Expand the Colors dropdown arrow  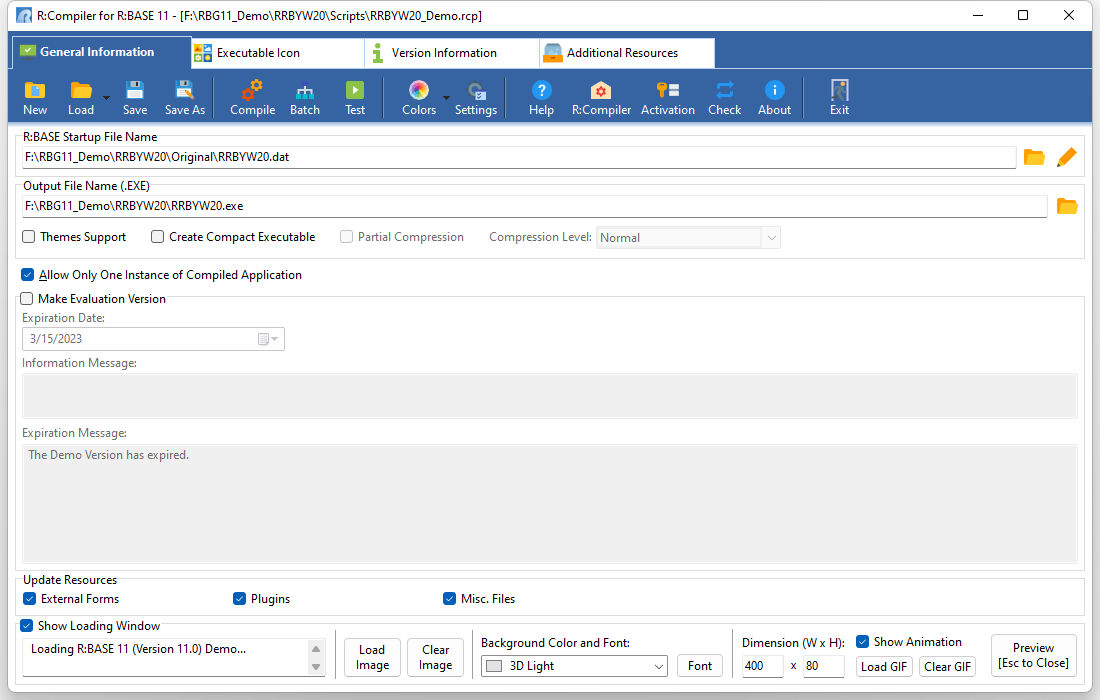point(446,97)
